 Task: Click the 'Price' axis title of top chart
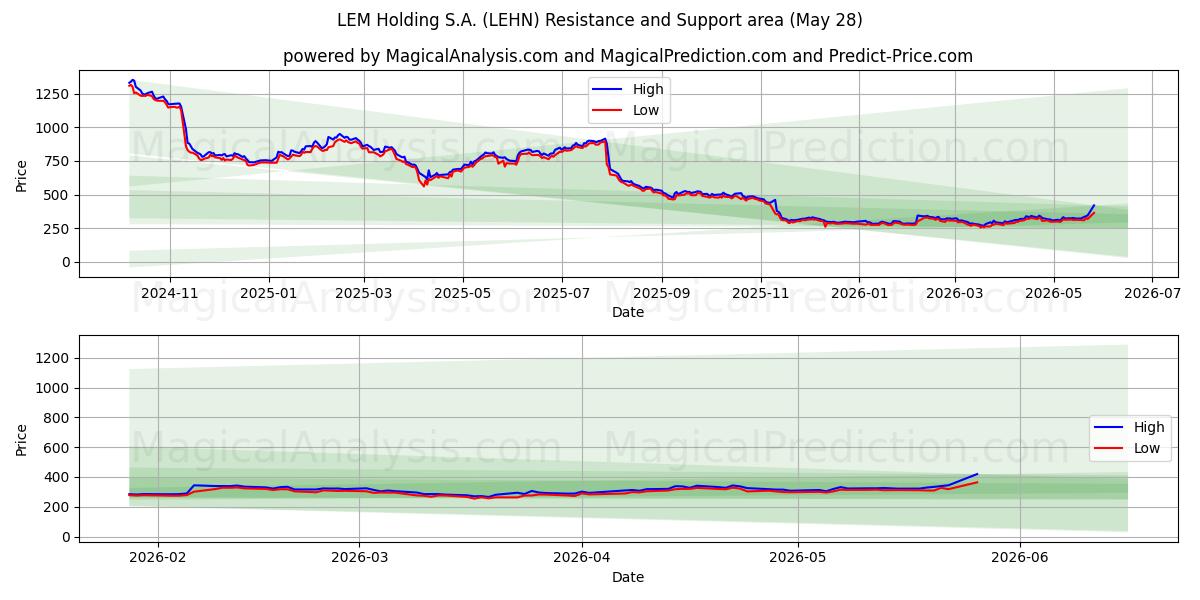22,175
